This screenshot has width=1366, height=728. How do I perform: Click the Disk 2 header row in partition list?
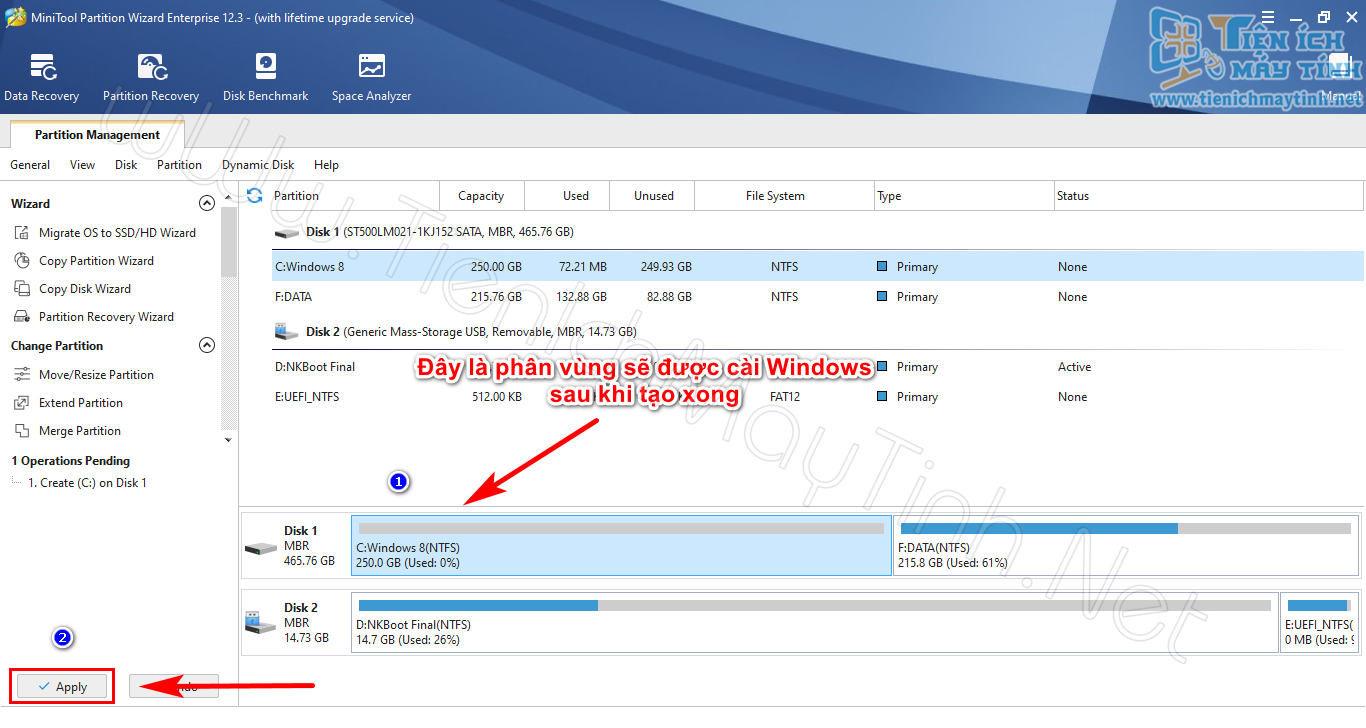tap(817, 331)
